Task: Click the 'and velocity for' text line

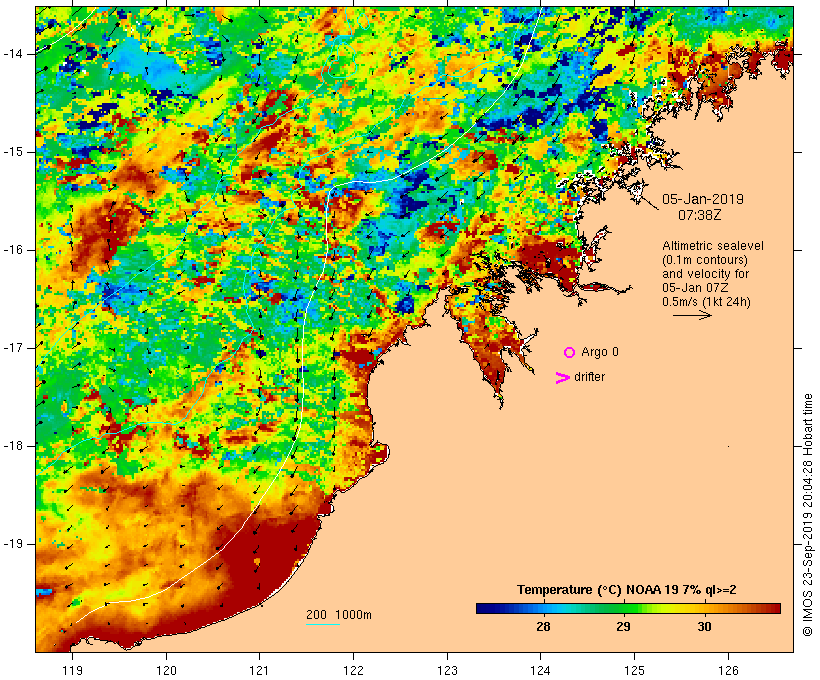Action: pos(705,274)
